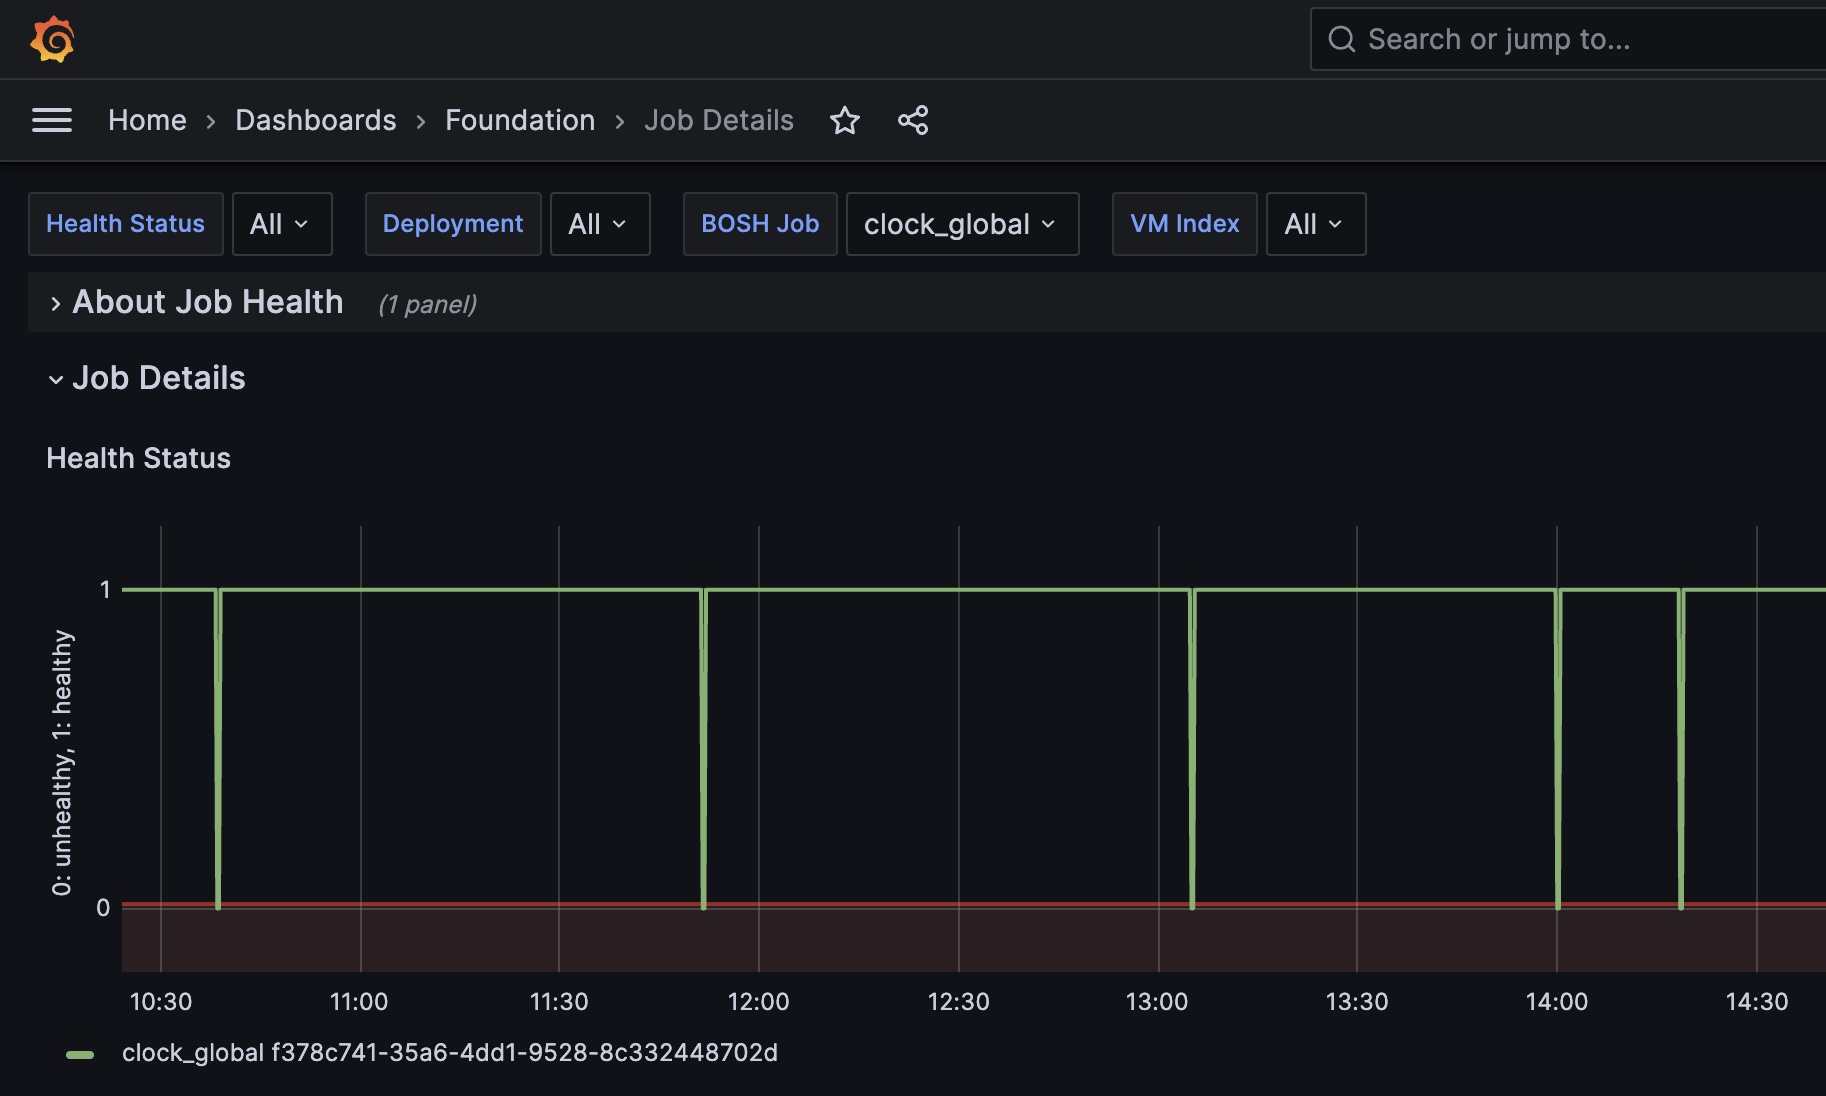Viewport: 1826px width, 1096px height.
Task: Go to Home breadcrumb
Action: pyautogui.click(x=147, y=121)
